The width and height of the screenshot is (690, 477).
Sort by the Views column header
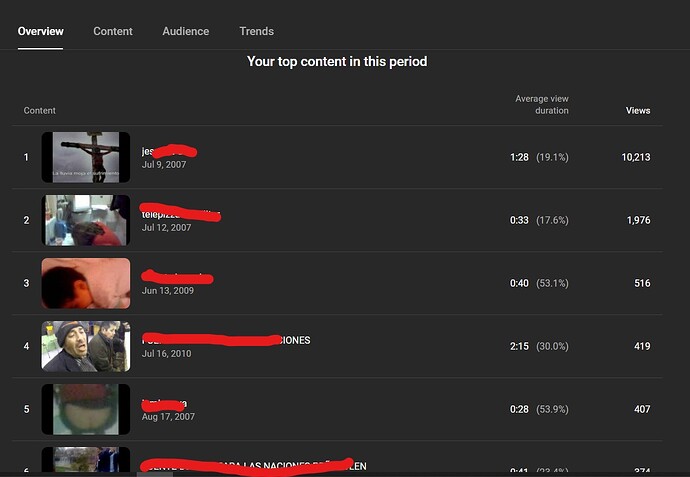click(x=638, y=110)
